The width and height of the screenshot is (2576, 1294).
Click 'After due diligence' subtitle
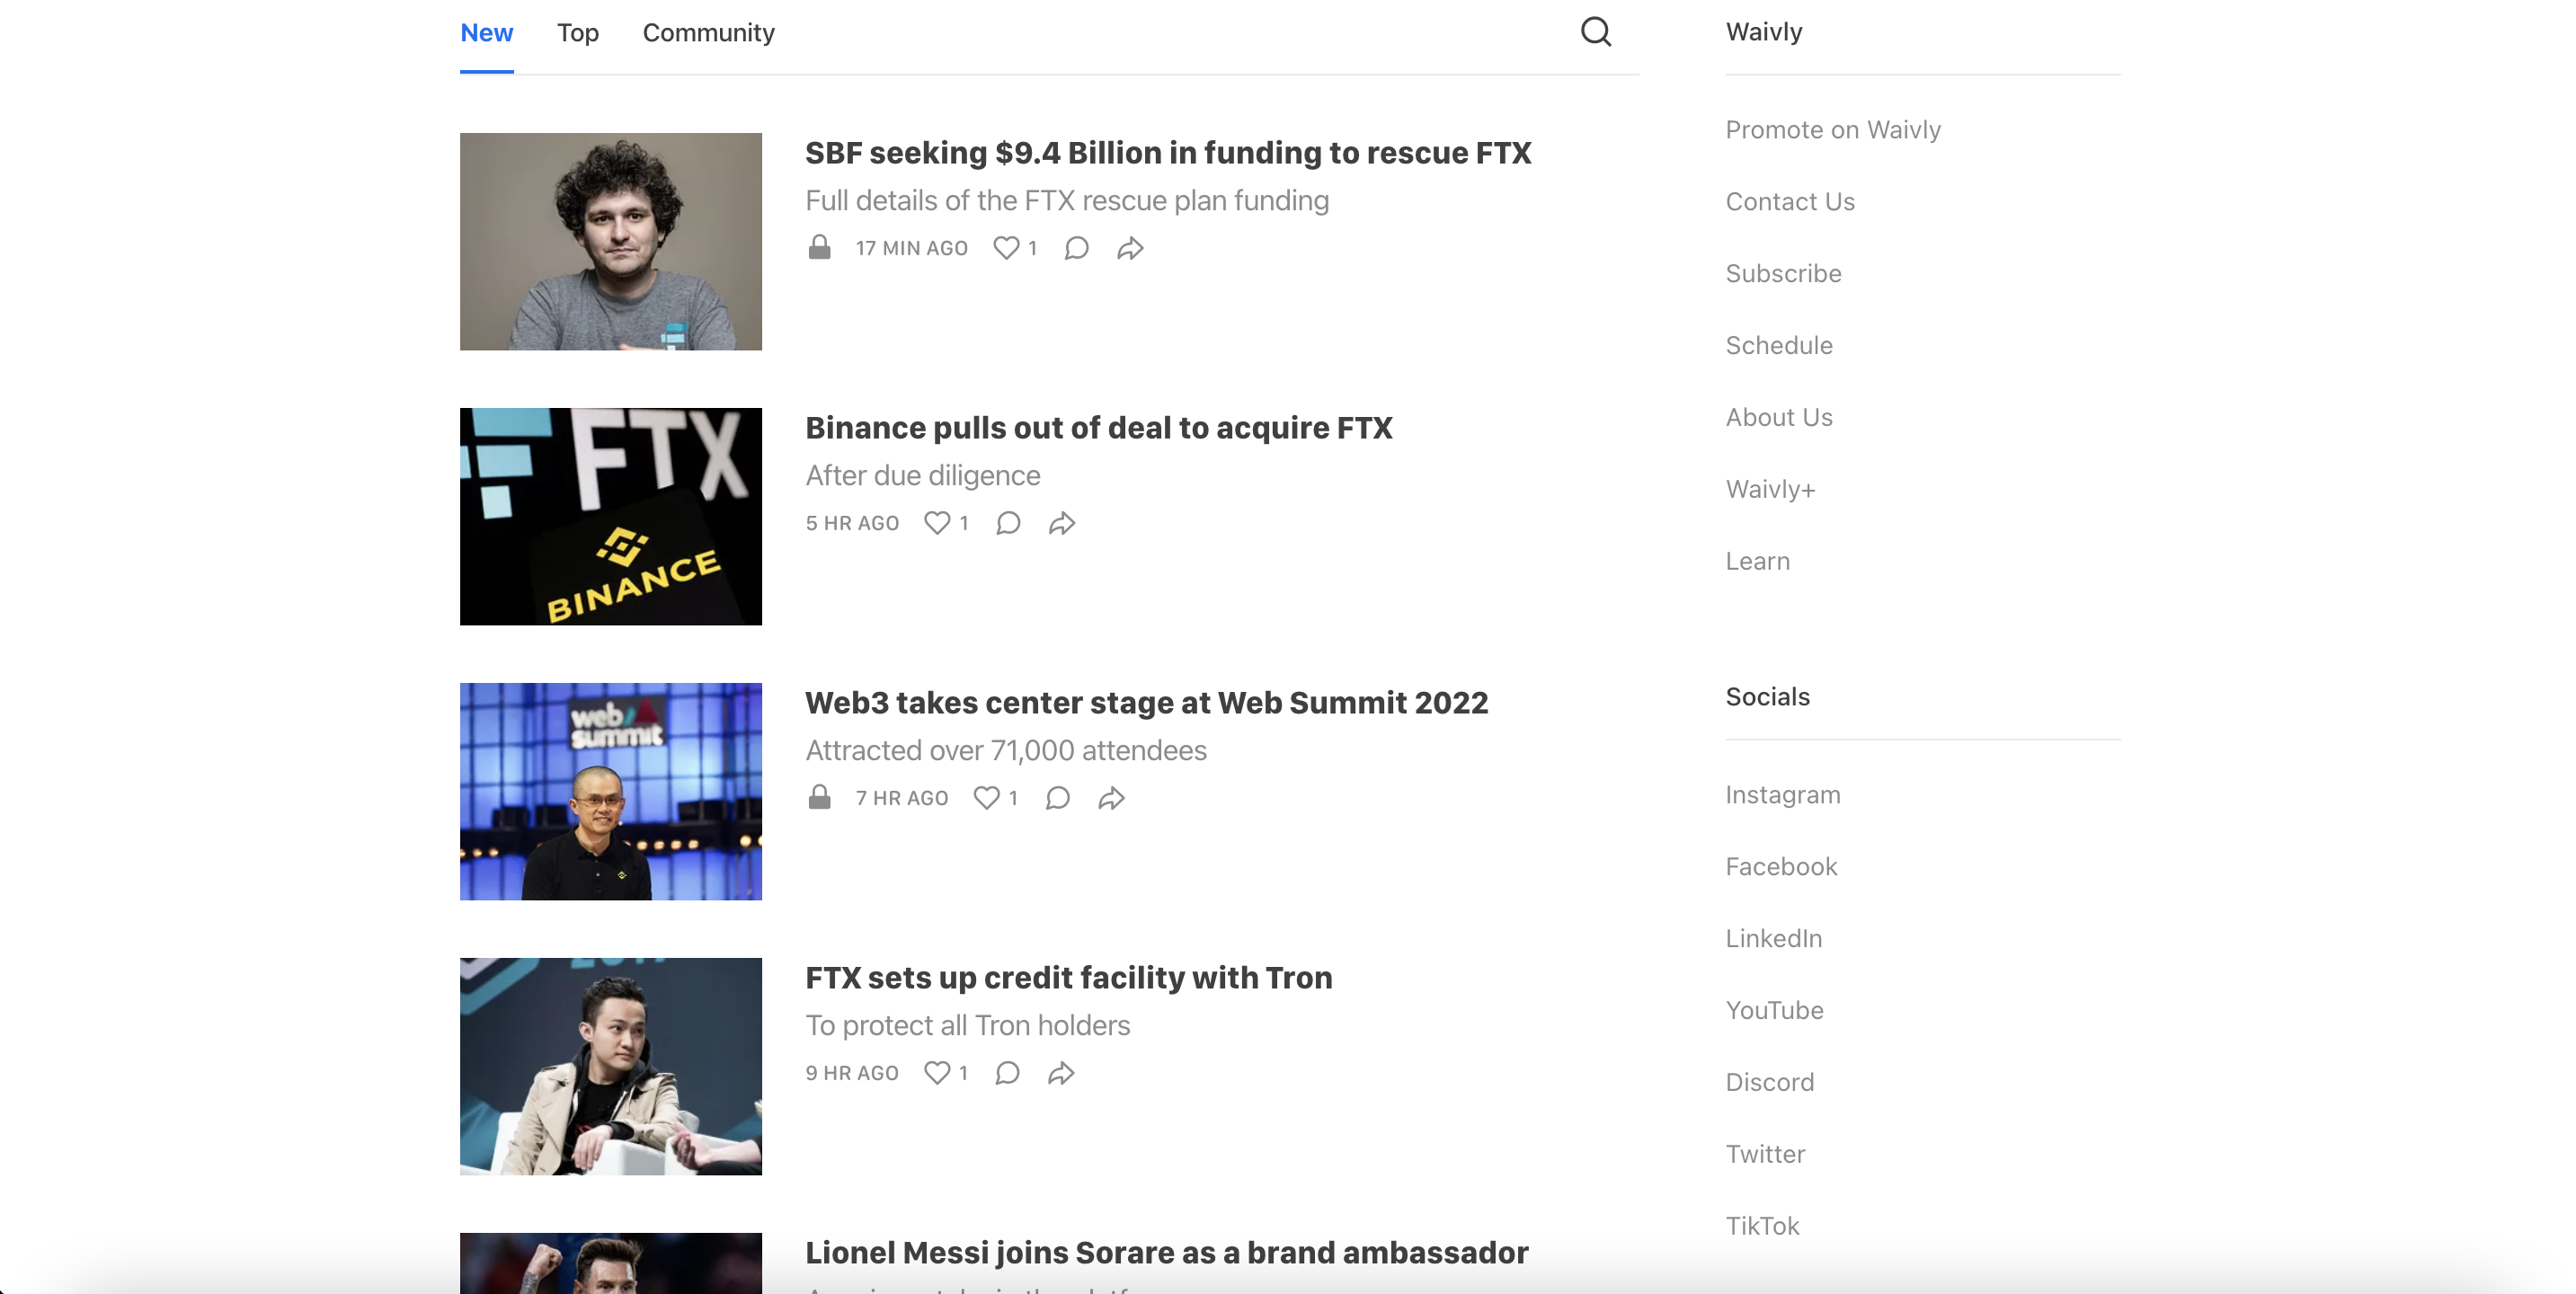coord(923,476)
